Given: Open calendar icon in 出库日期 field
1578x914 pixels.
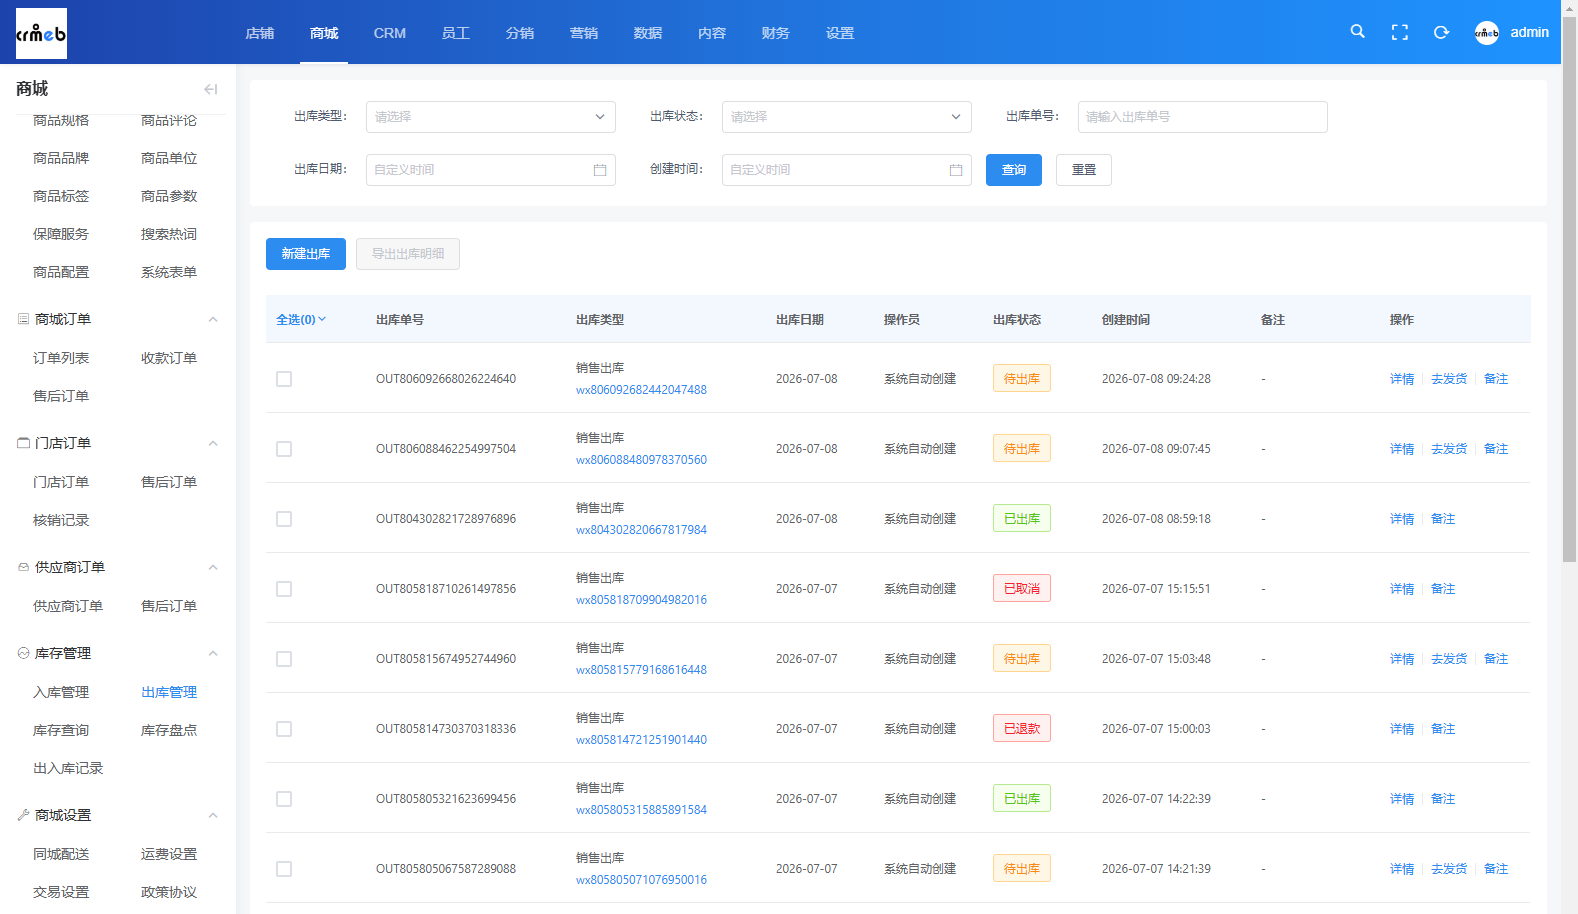Looking at the screenshot, I should pos(600,170).
